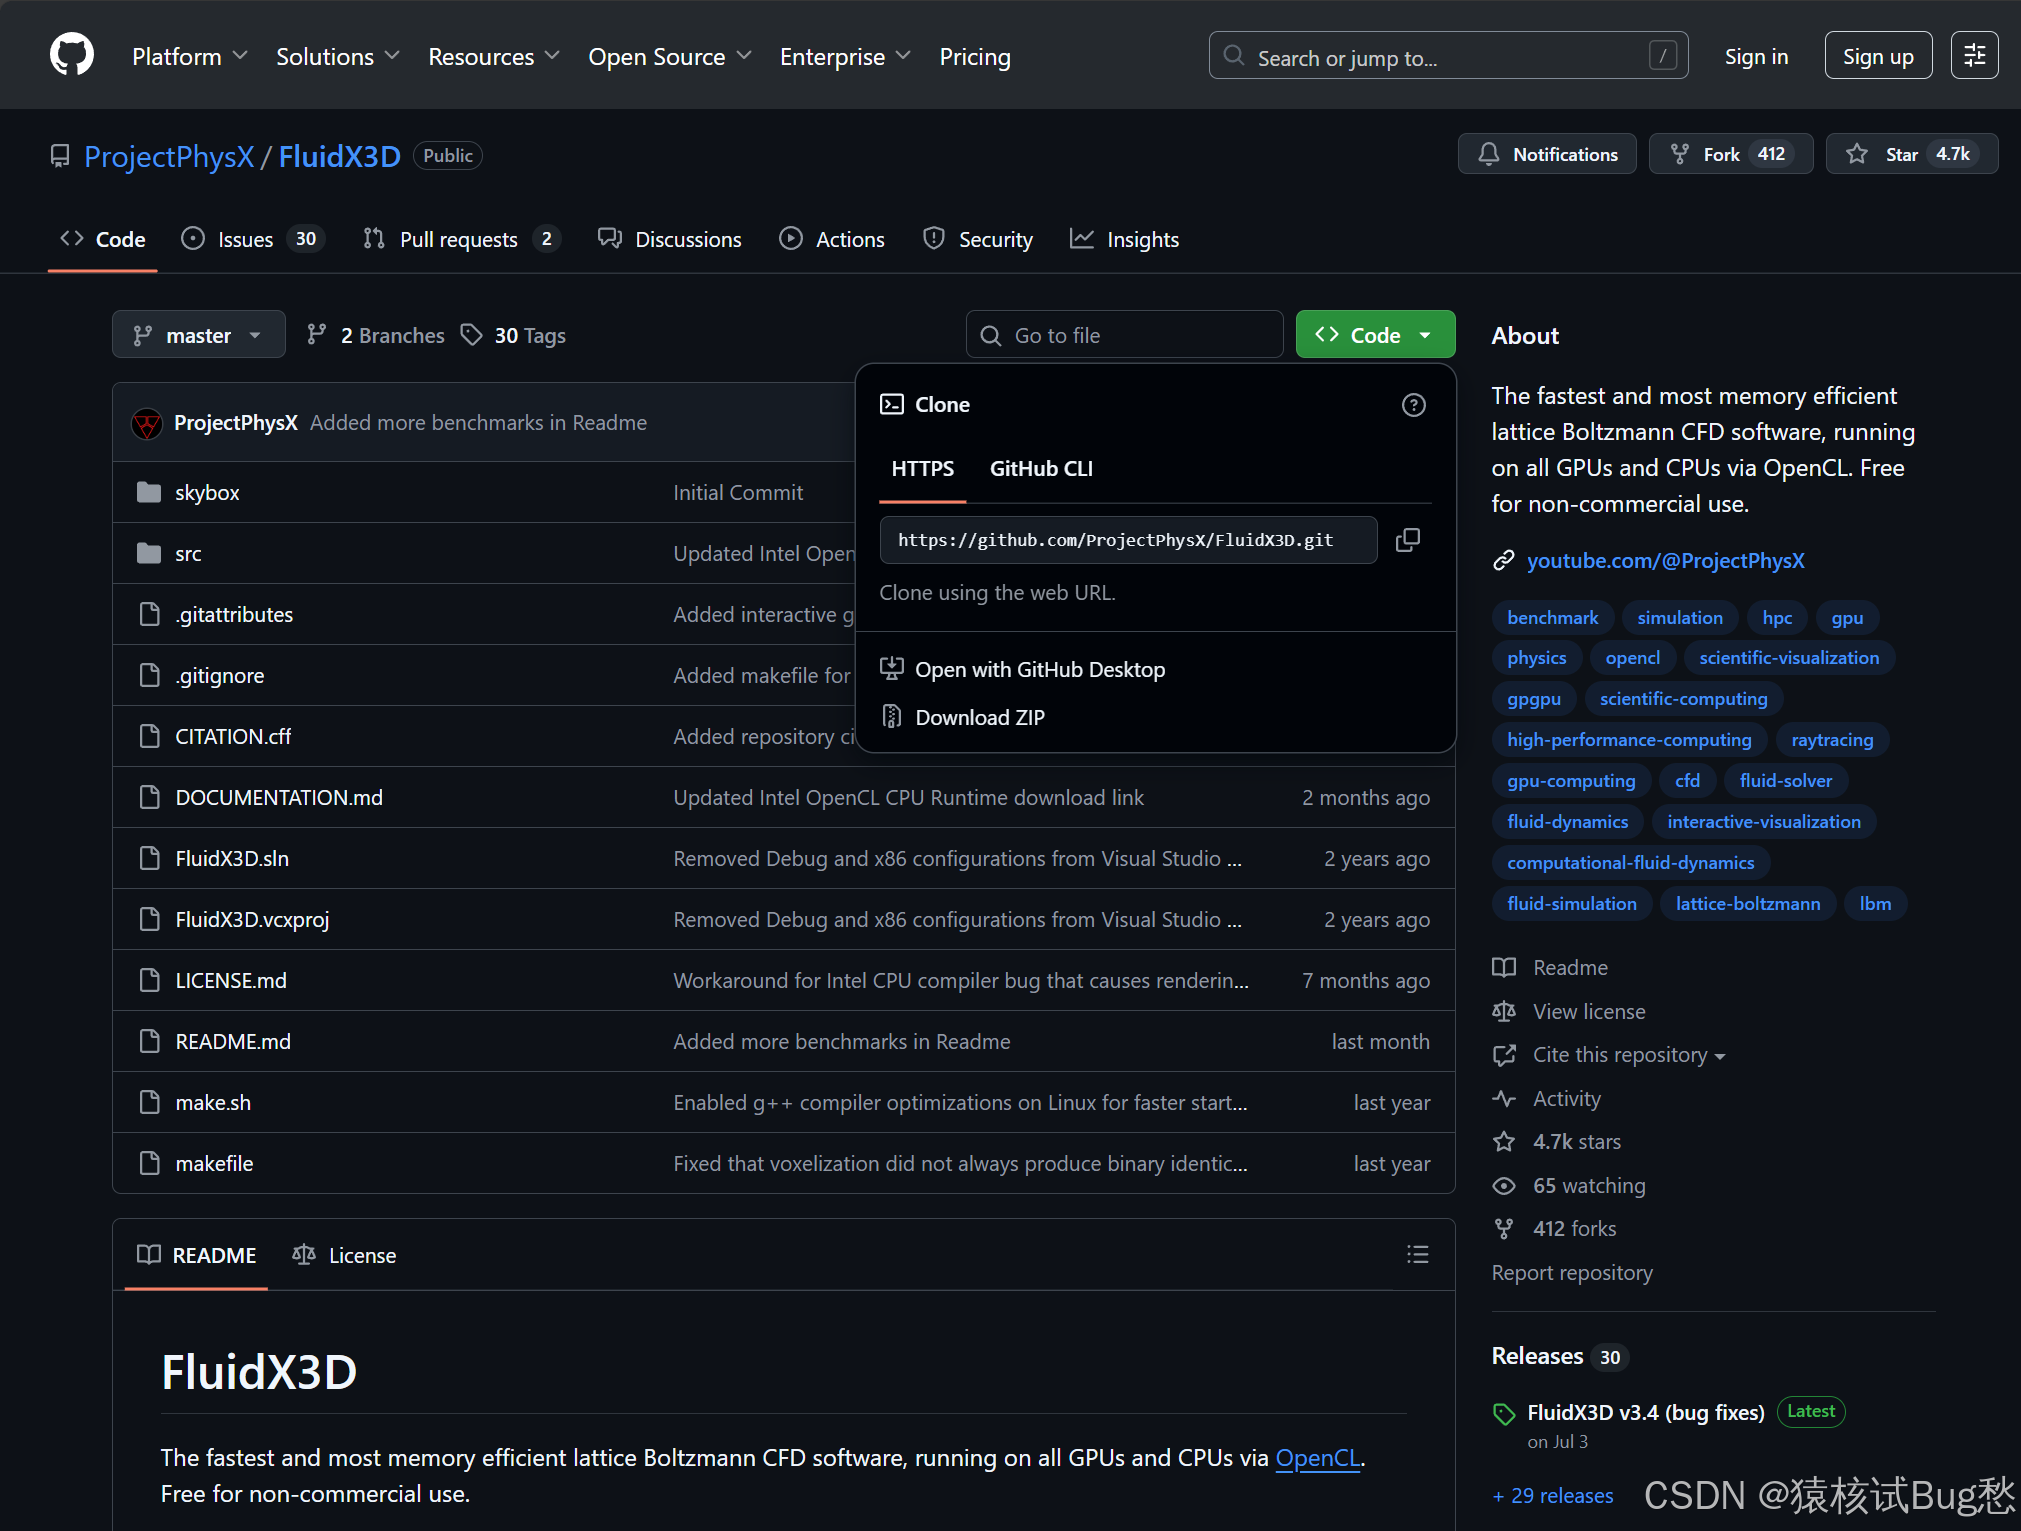Click the src folder icon
The height and width of the screenshot is (1531, 2021).
click(149, 553)
